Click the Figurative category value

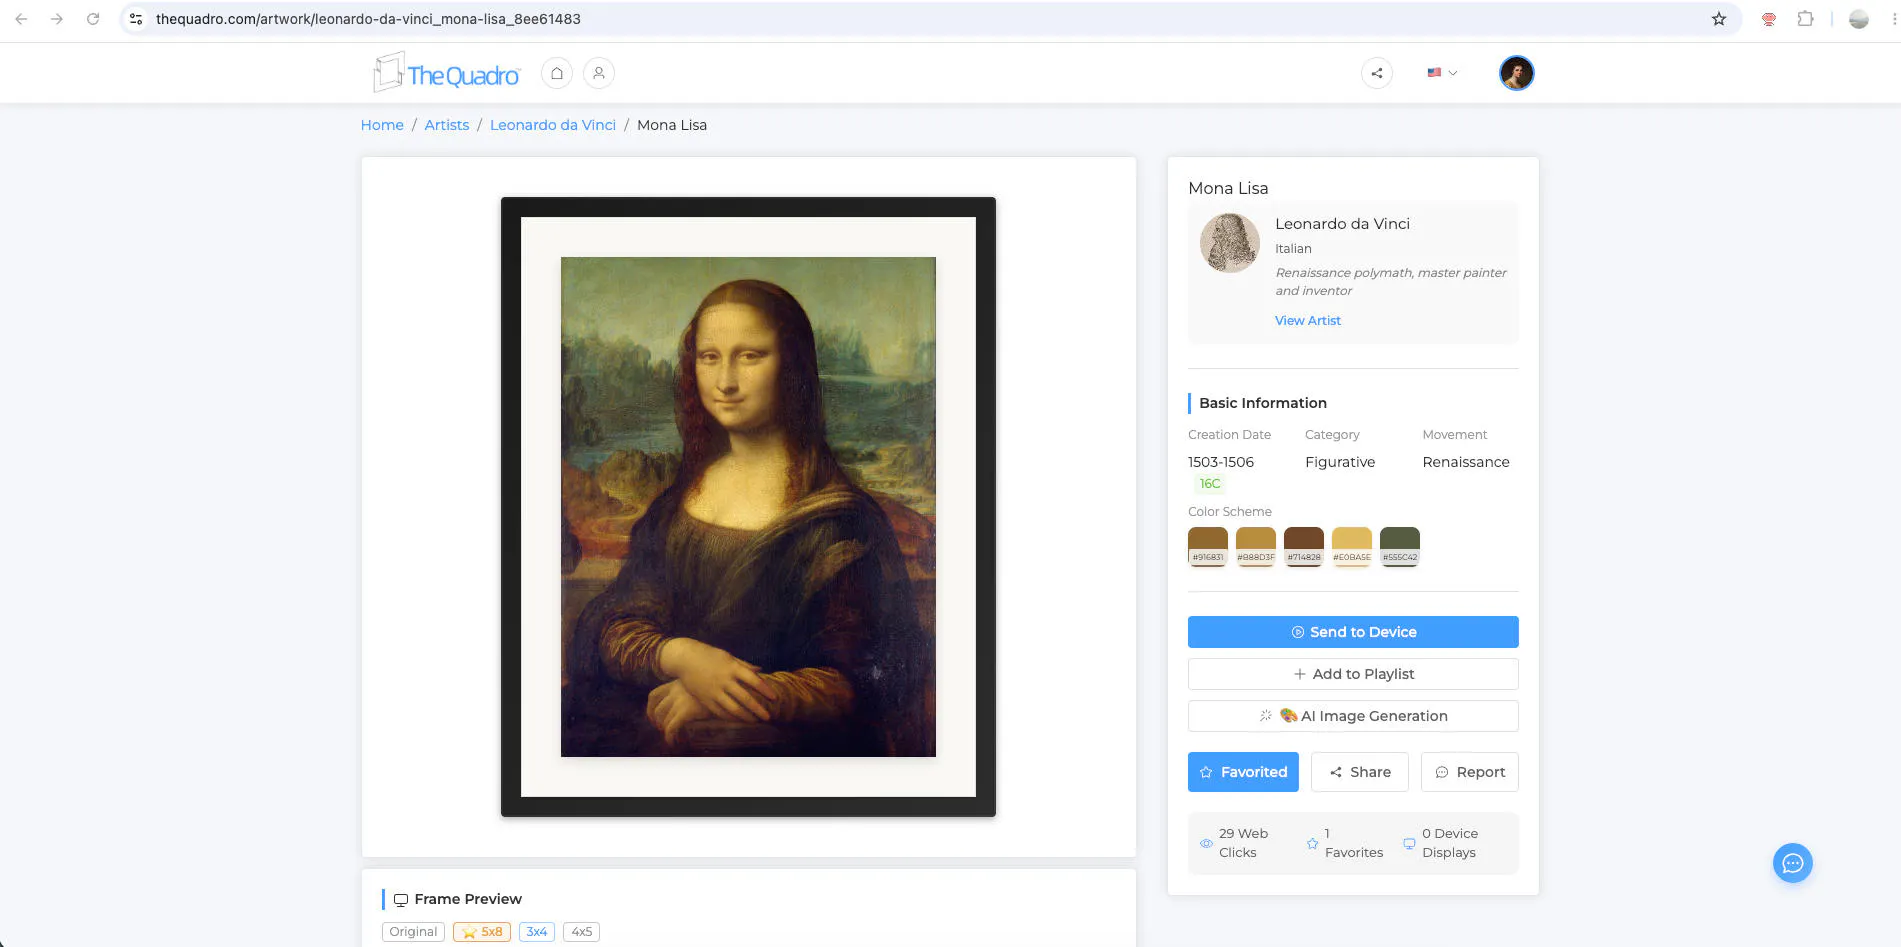click(1340, 462)
